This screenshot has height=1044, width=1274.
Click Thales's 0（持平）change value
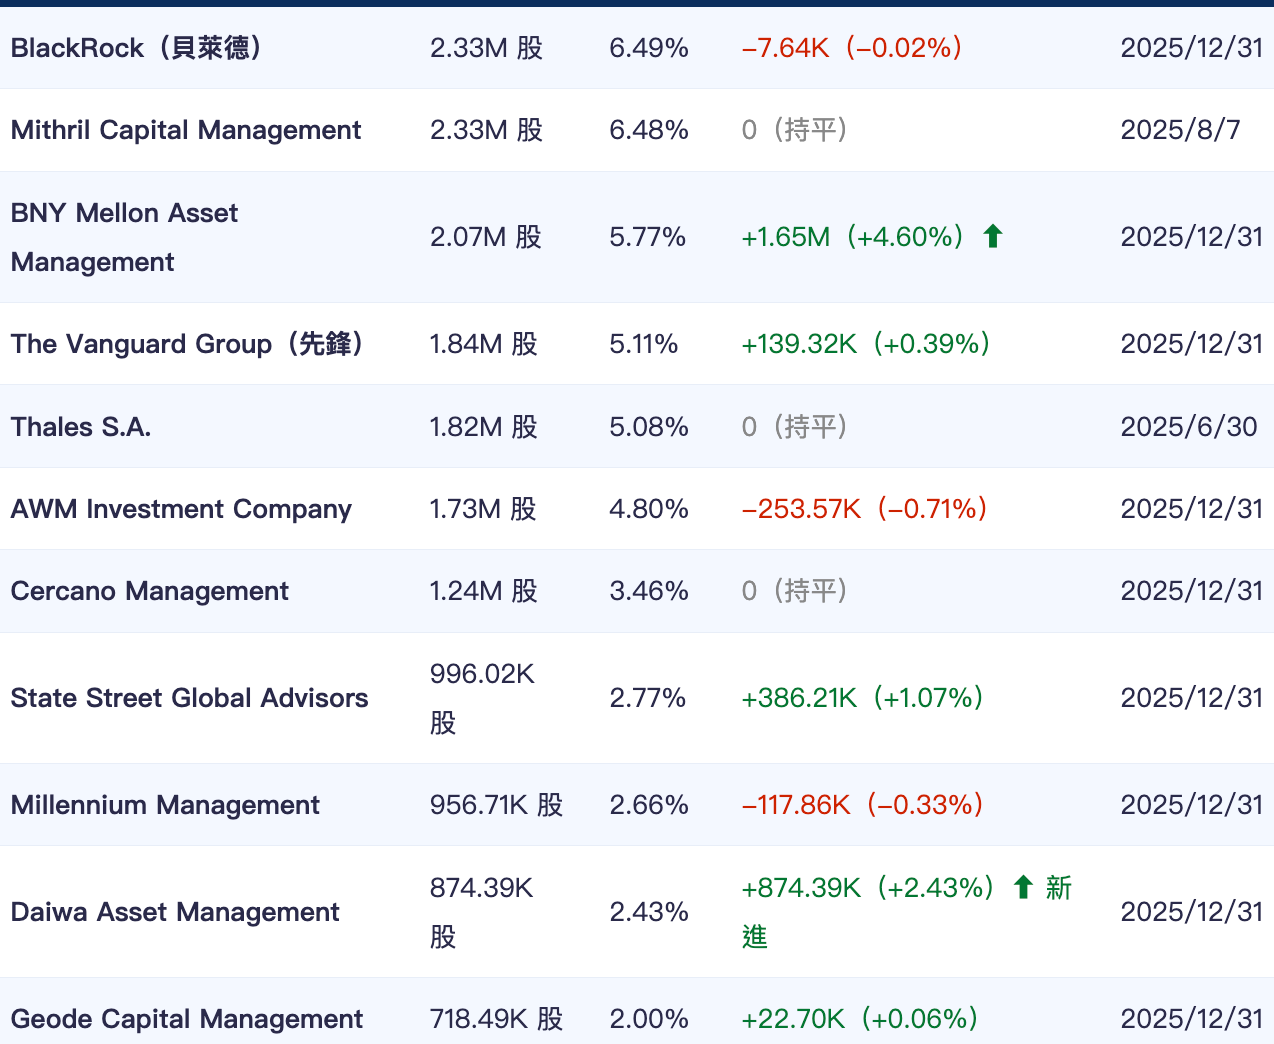(x=795, y=427)
